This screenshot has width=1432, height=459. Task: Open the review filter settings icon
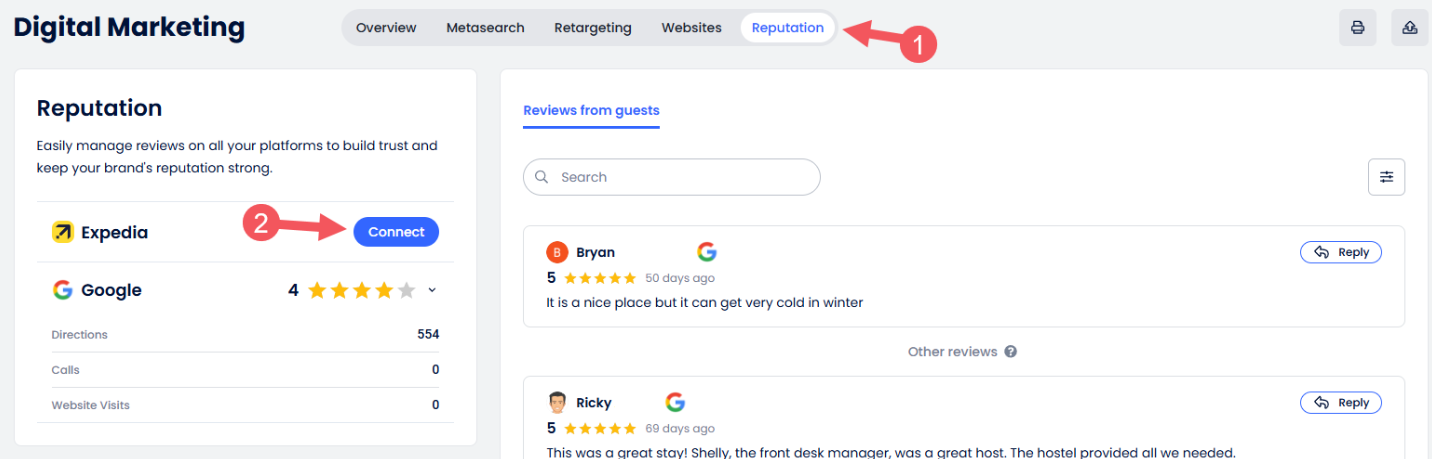(x=1386, y=177)
